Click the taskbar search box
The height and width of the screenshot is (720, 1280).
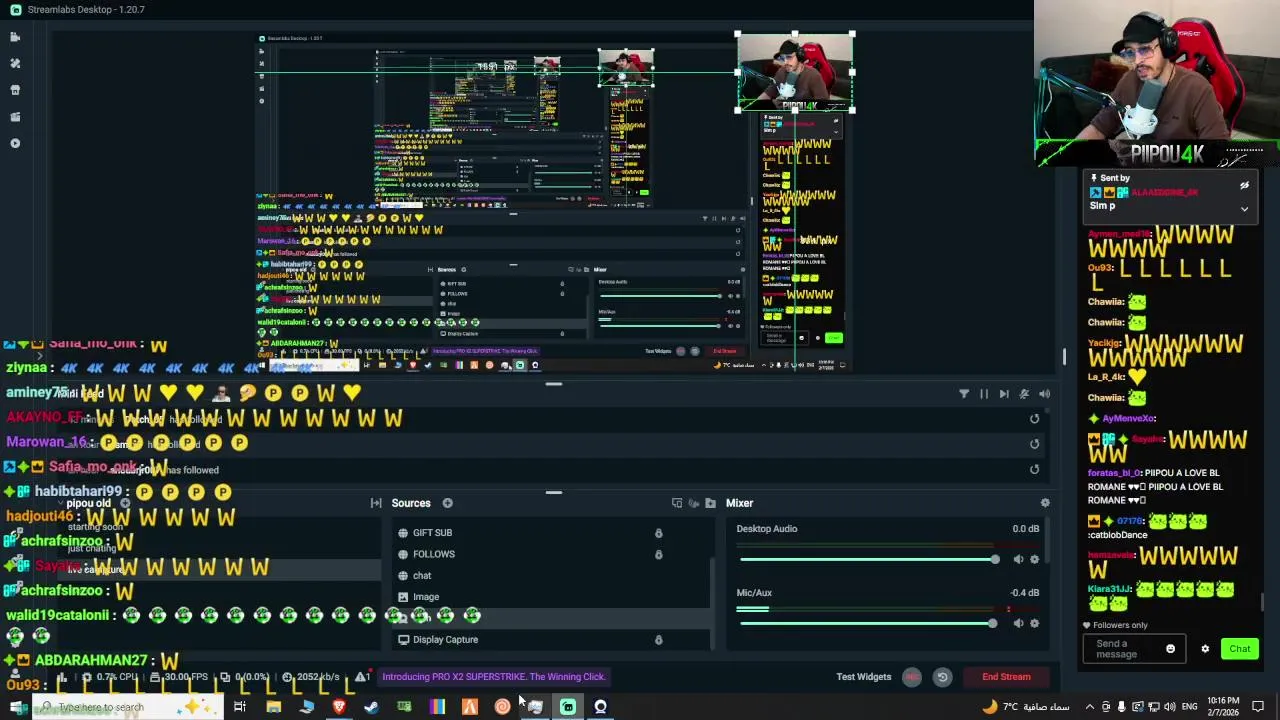click(128, 707)
